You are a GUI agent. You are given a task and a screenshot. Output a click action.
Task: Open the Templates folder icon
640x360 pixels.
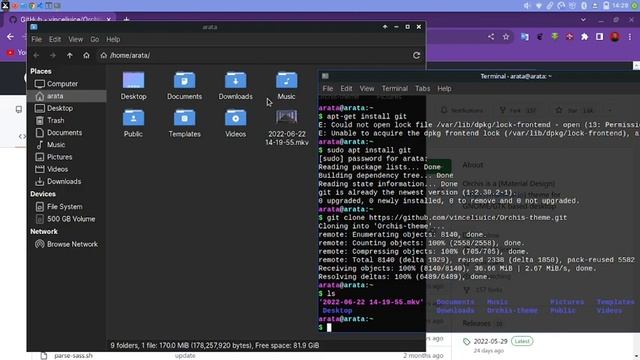pyautogui.click(x=184, y=123)
